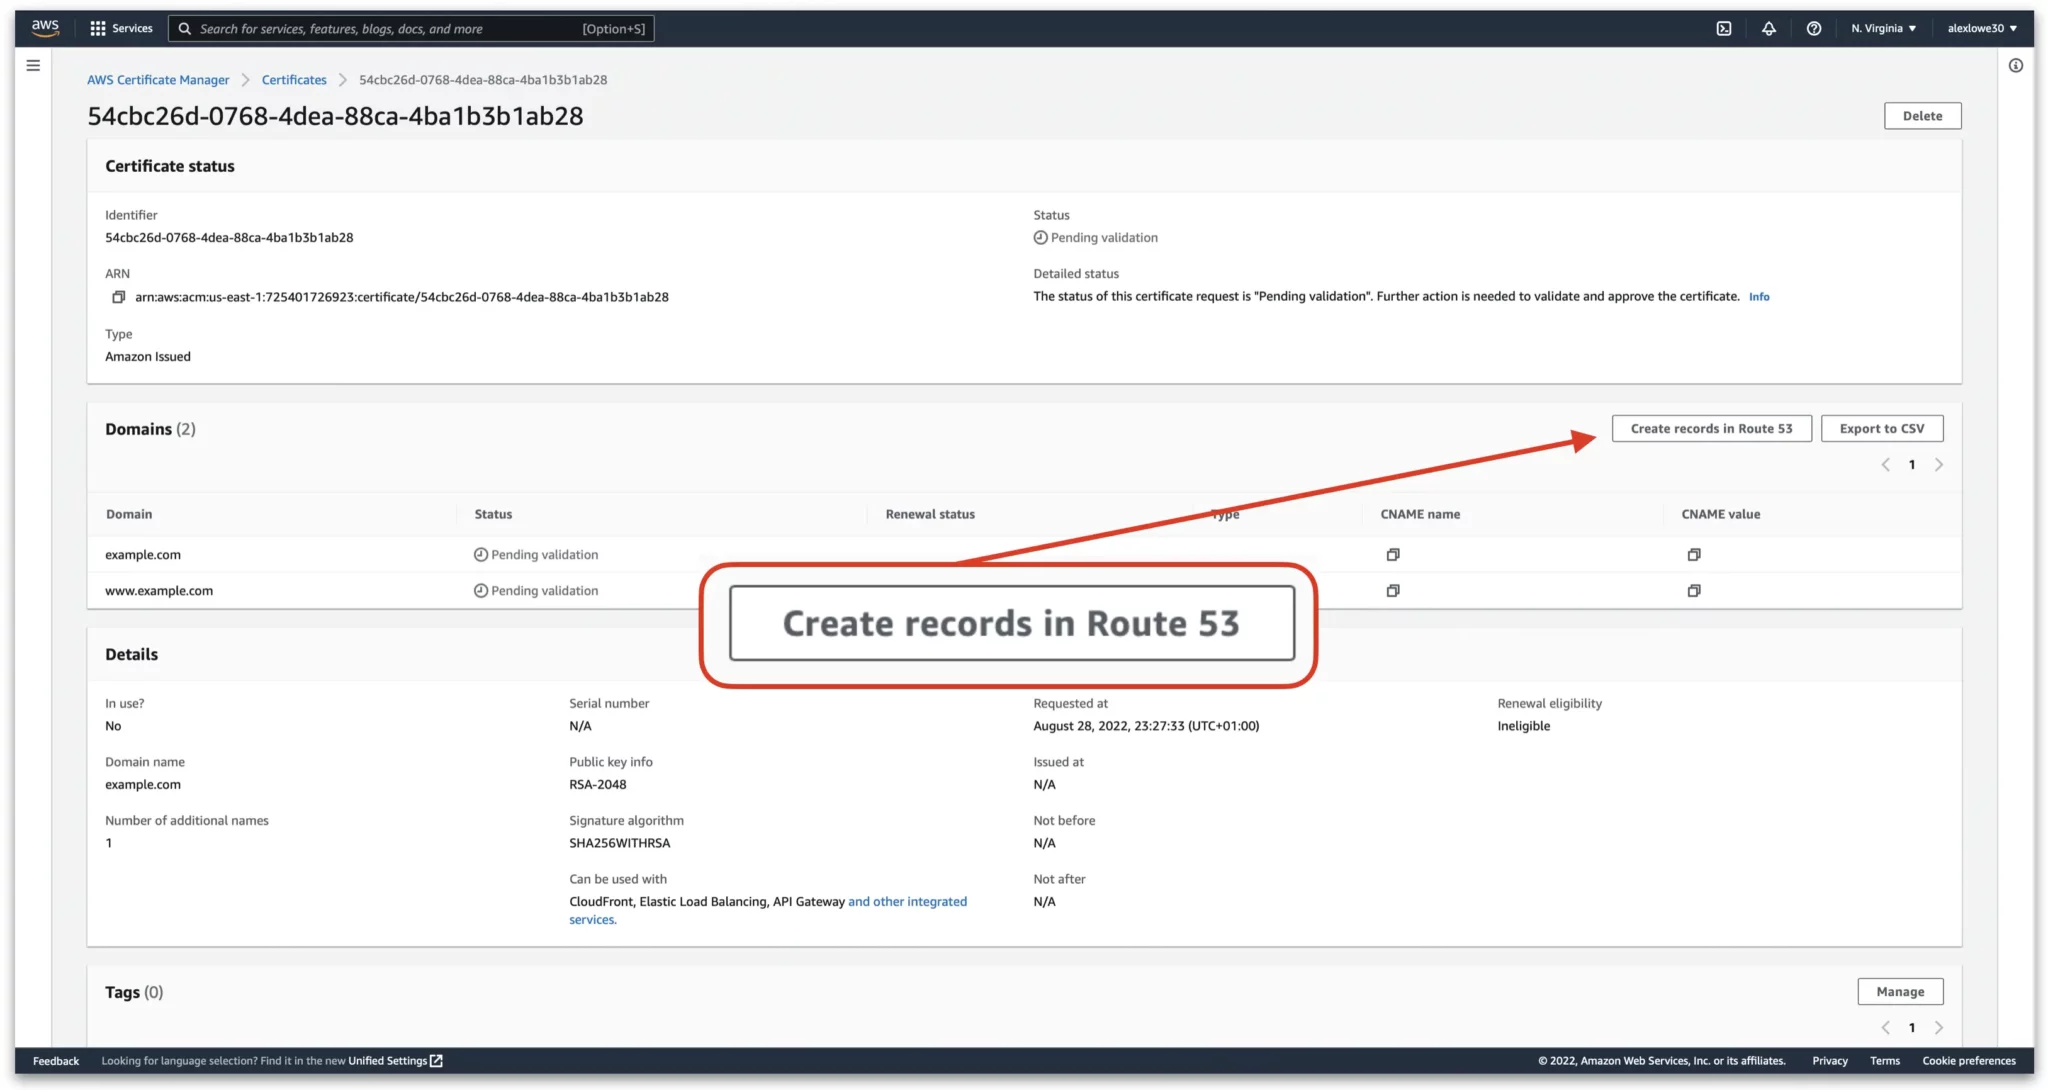The image size is (2048, 1090).
Task: Click Pending validation status for www.example.com row
Action: (536, 591)
